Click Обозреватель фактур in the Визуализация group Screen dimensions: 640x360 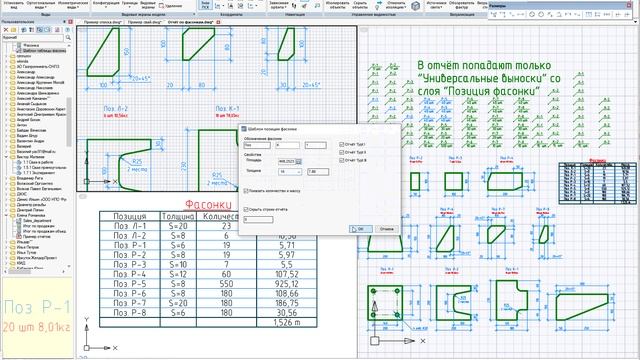(462, 4)
